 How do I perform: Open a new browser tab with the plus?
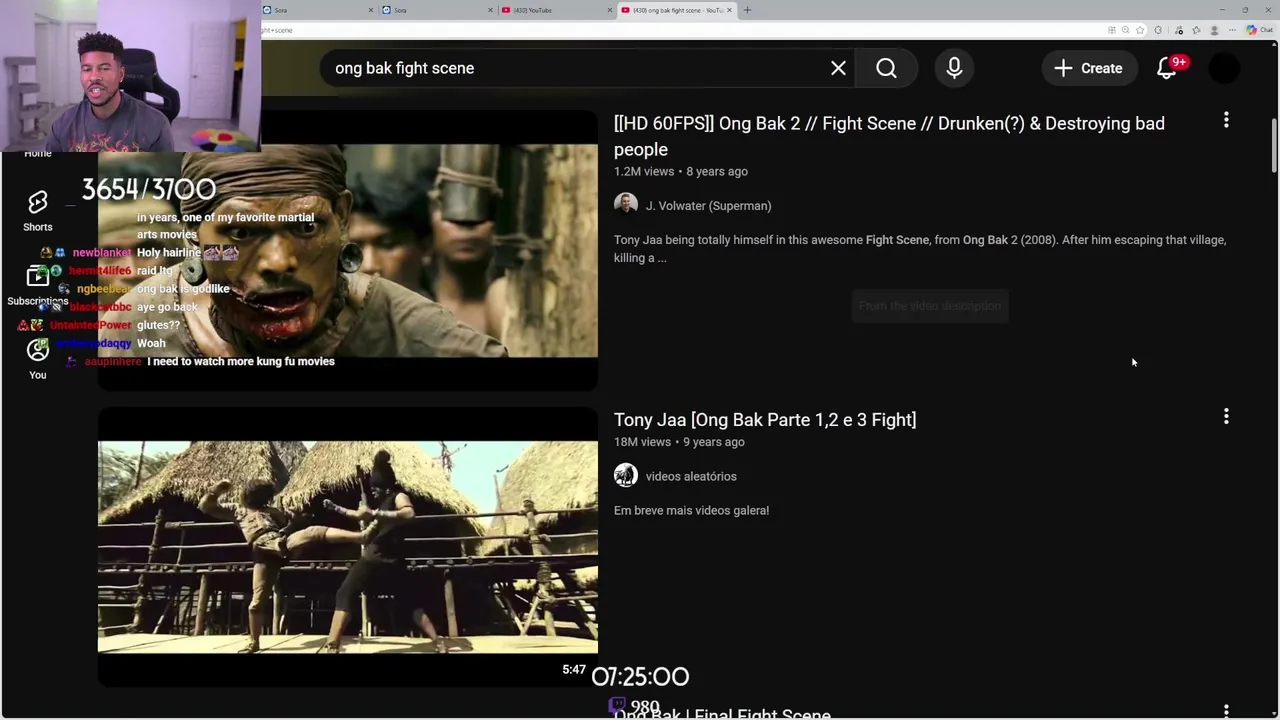(x=747, y=10)
